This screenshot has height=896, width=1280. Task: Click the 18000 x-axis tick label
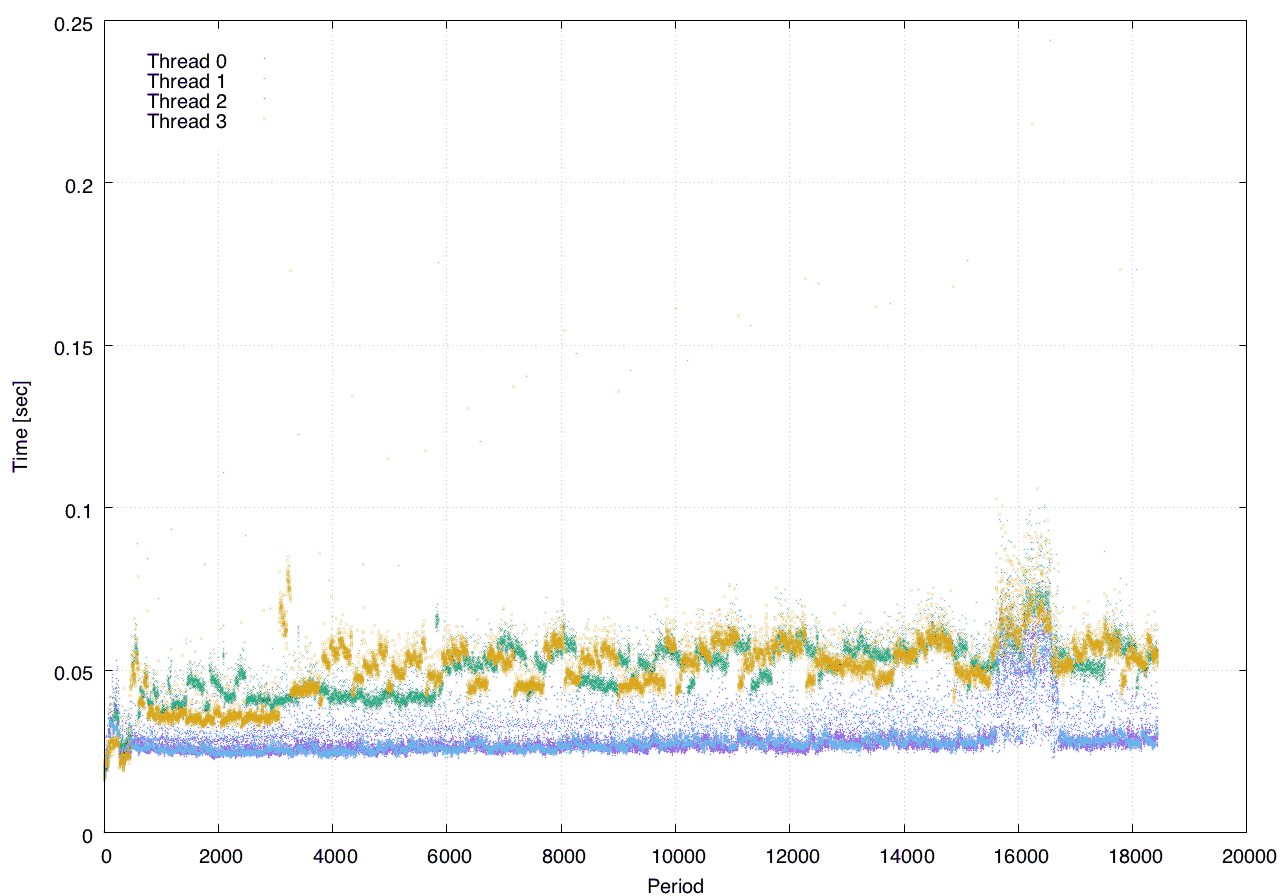(x=1132, y=855)
